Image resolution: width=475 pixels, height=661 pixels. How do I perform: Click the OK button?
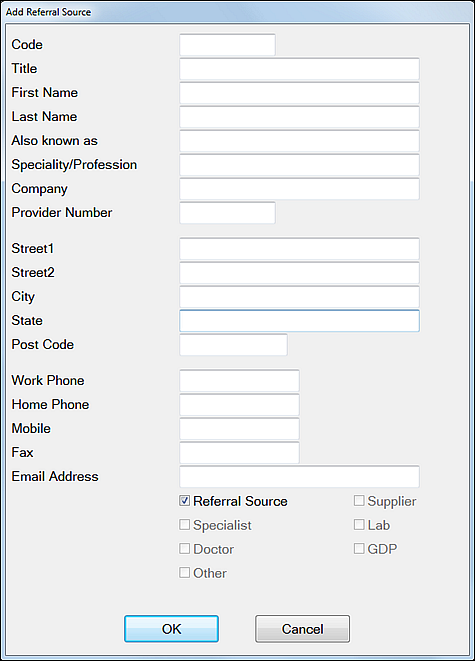coord(172,629)
